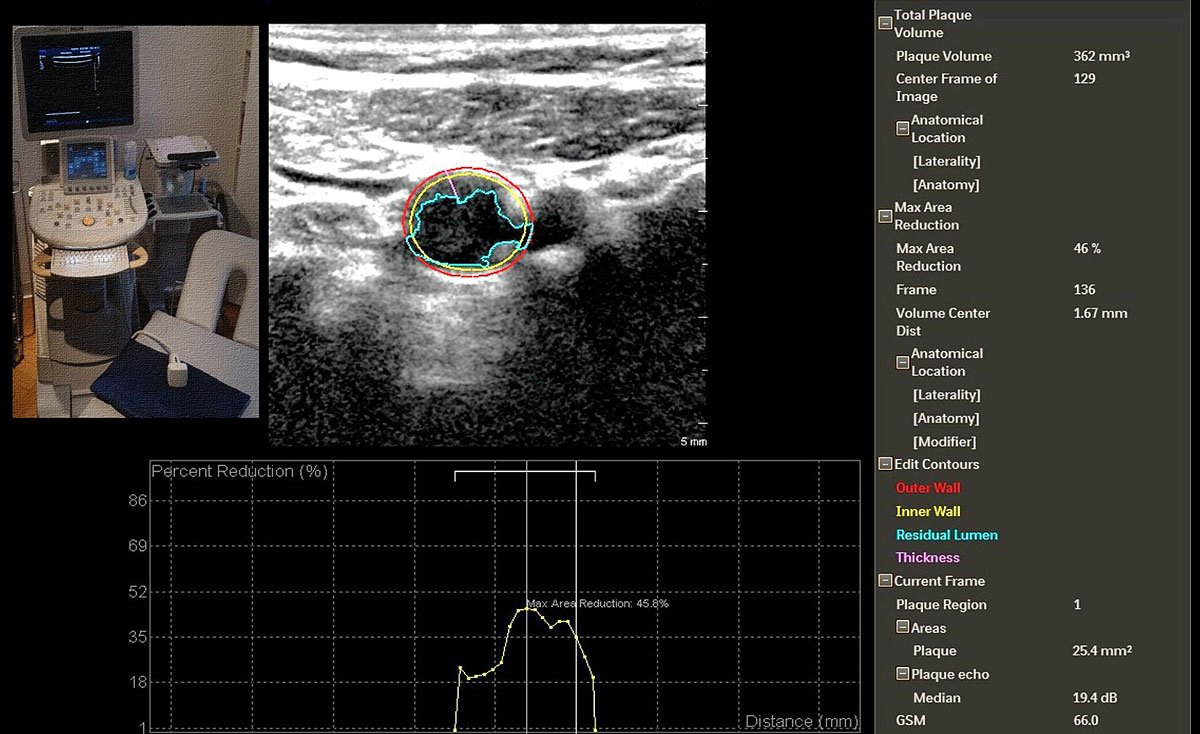
Task: Select the pink Thickness contour option
Action: (927, 558)
